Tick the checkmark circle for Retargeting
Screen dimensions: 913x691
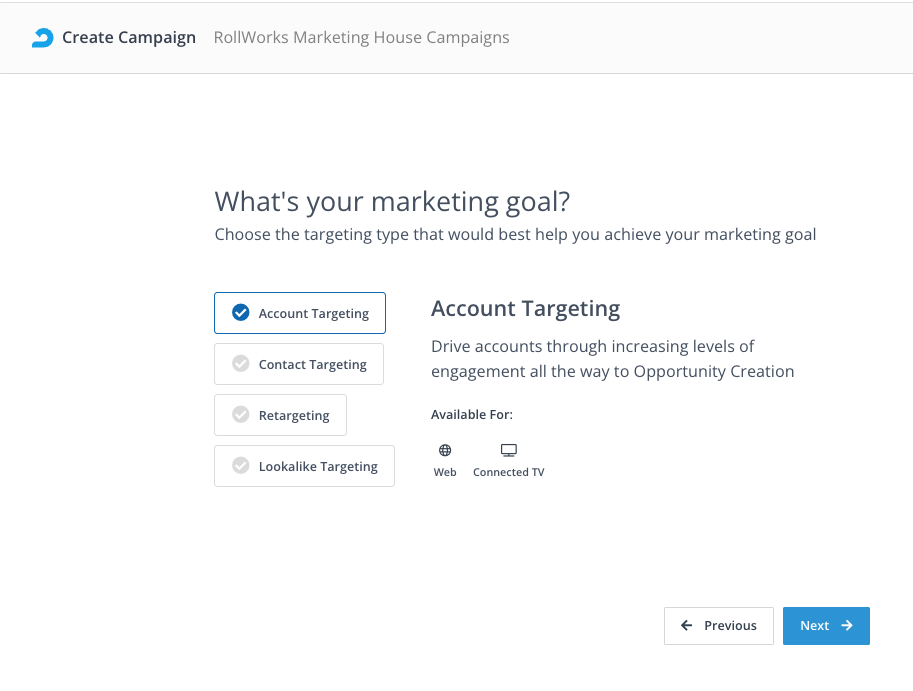point(240,415)
